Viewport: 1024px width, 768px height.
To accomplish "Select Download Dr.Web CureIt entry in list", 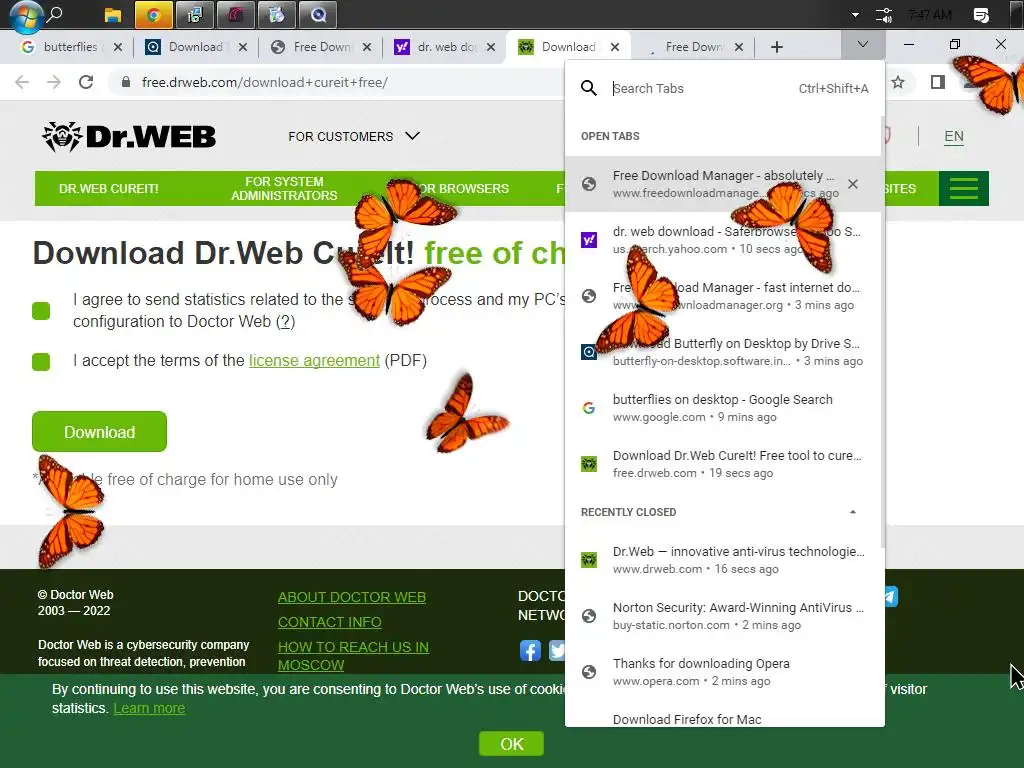I will (x=722, y=464).
